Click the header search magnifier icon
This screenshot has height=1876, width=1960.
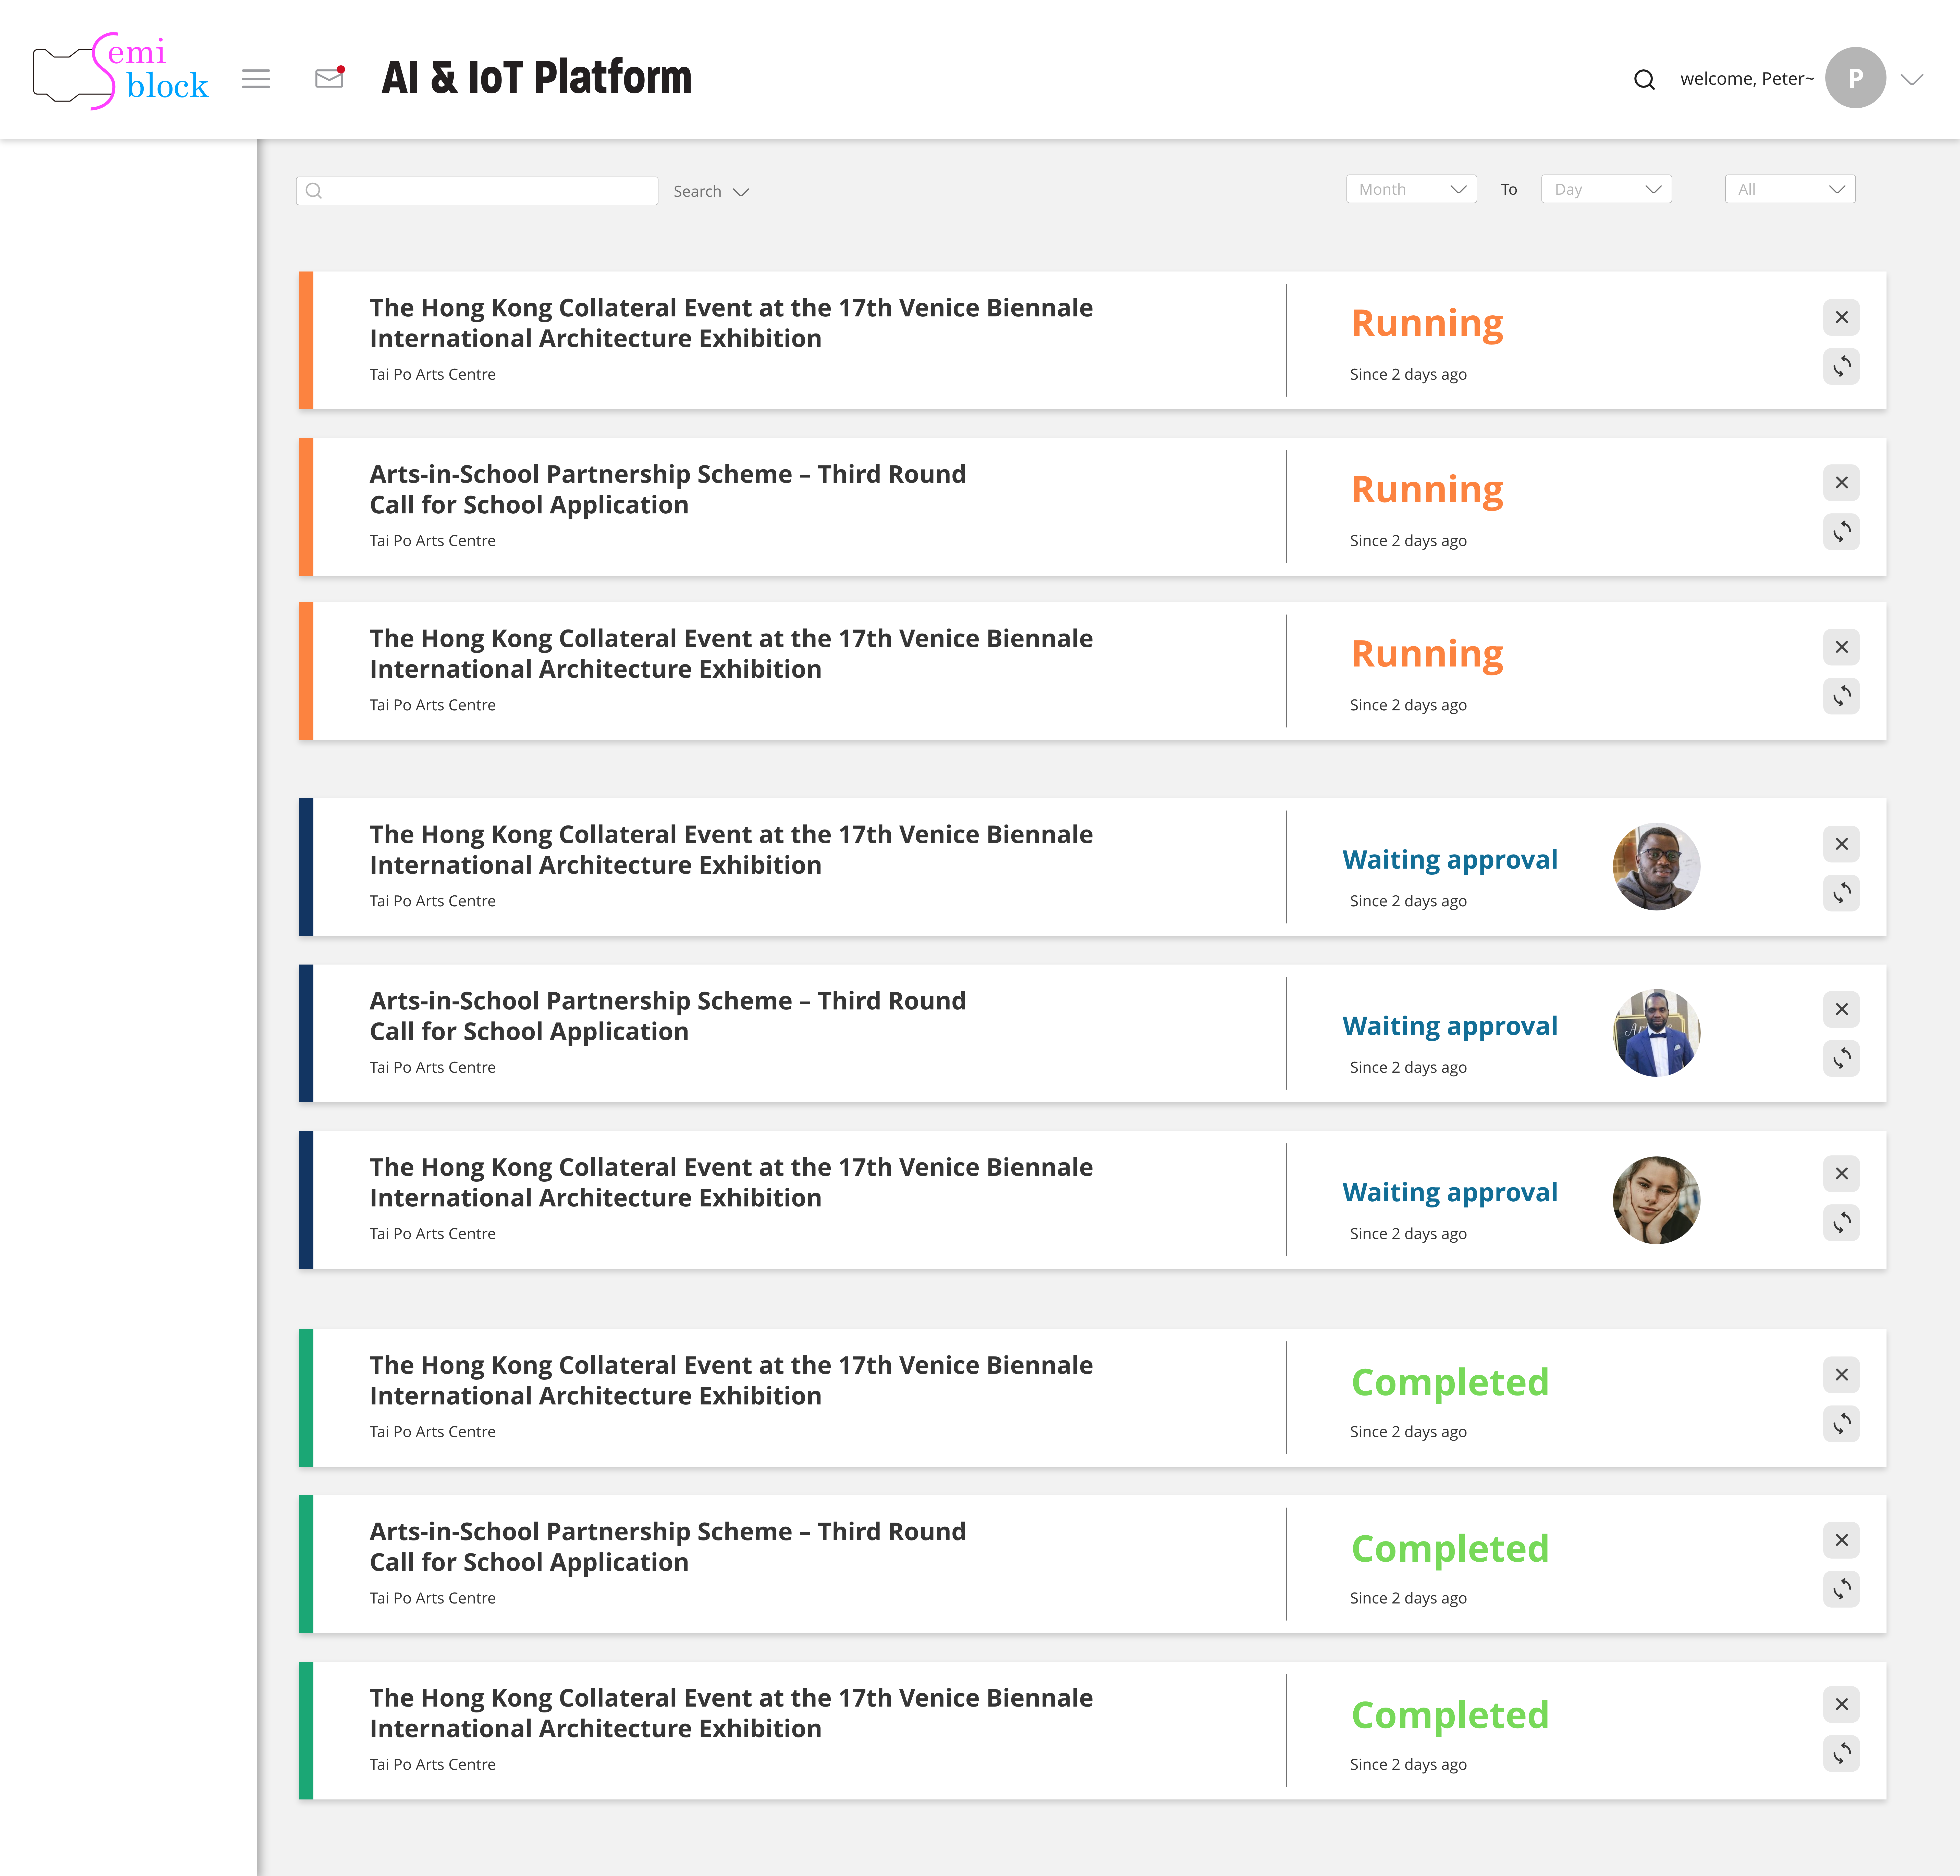(x=1644, y=79)
